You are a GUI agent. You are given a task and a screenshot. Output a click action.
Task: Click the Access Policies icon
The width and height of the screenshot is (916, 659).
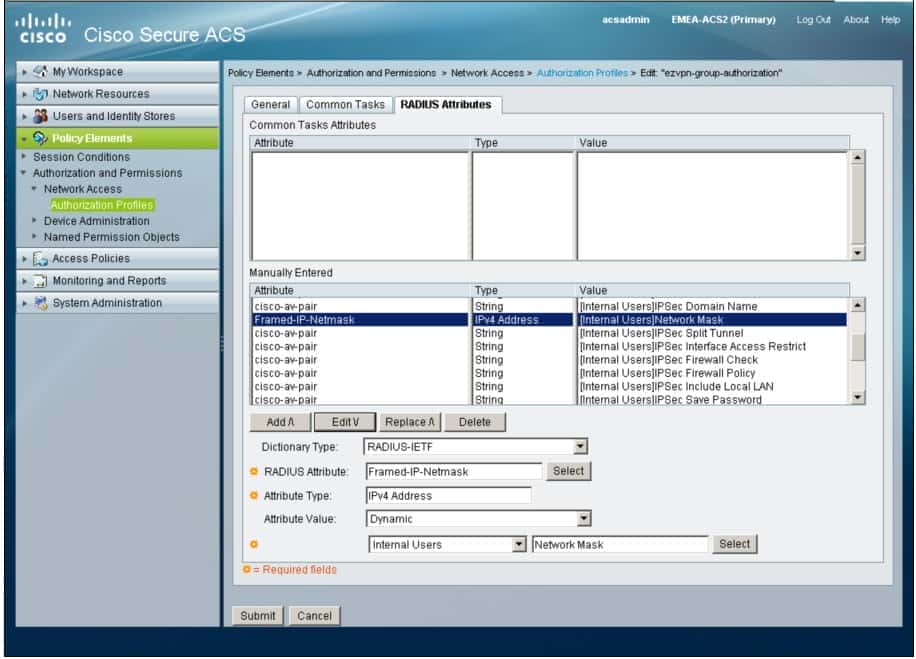(40, 258)
